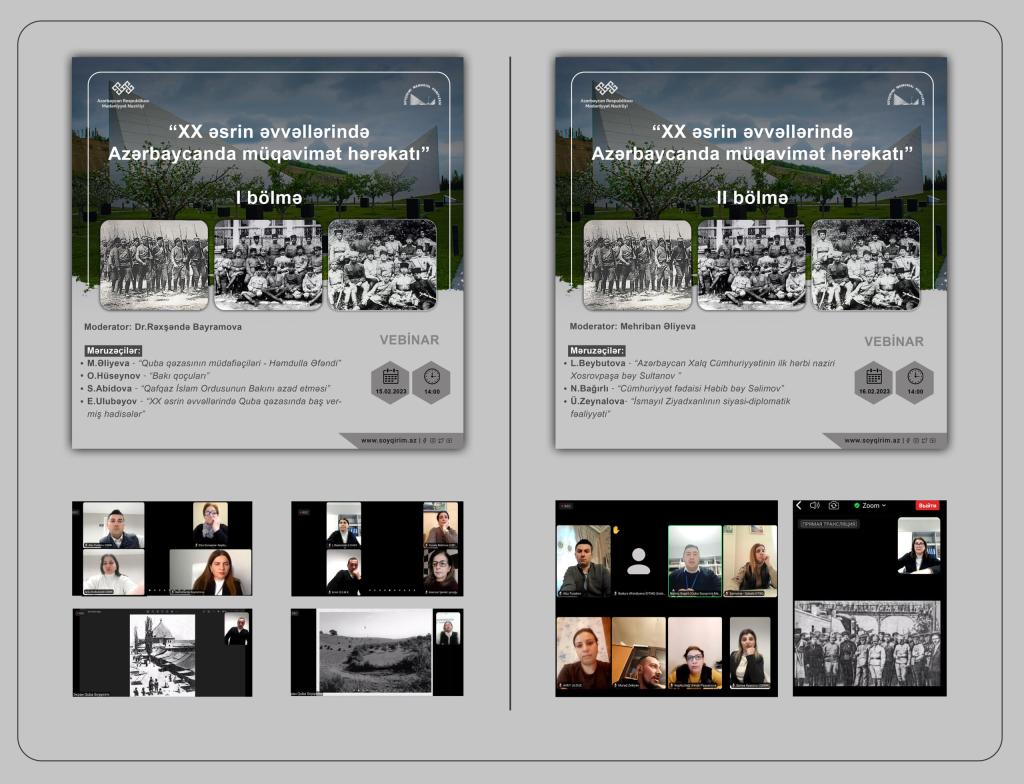Click the clock icon on I bölmə poster
This screenshot has height=784, width=1024.
(x=432, y=377)
